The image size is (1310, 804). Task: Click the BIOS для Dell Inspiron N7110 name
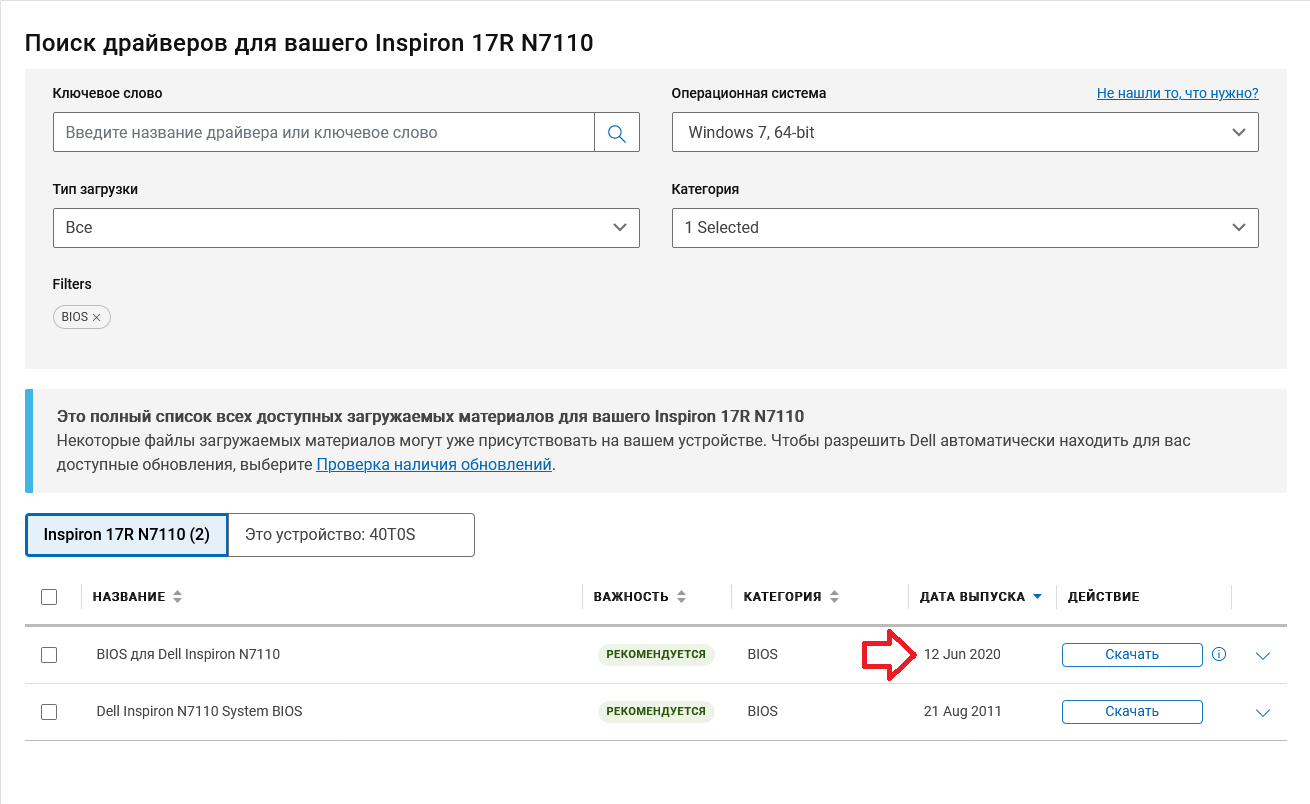click(188, 655)
